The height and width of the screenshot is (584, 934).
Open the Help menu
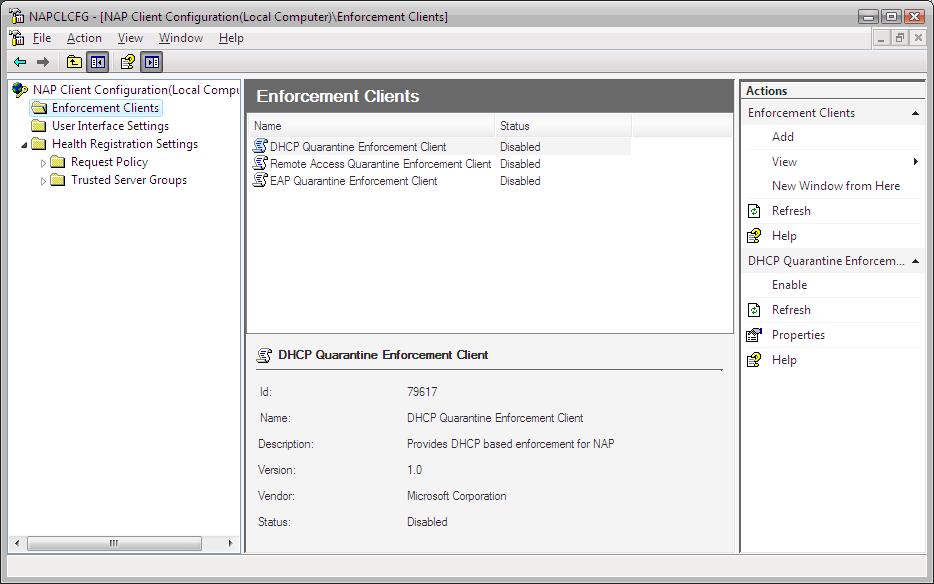coord(231,38)
